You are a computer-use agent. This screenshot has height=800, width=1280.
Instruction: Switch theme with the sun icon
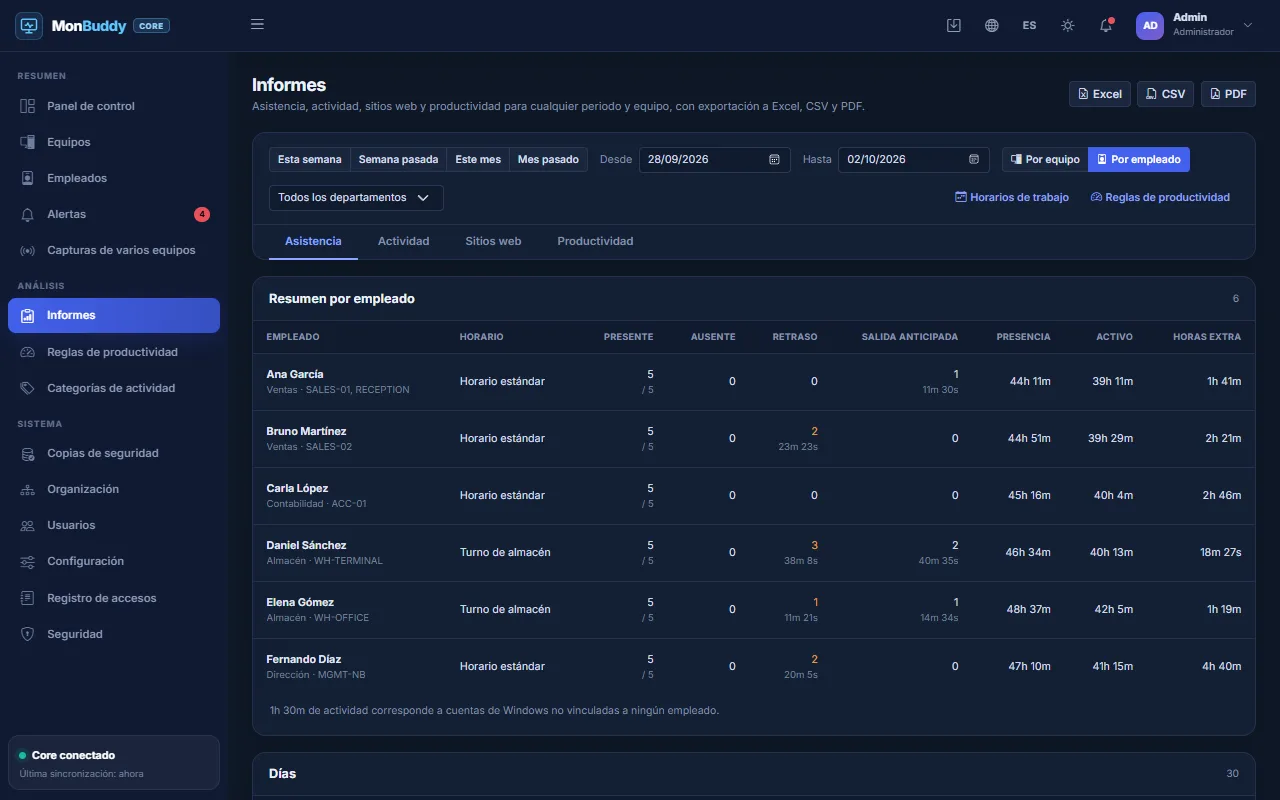point(1068,25)
